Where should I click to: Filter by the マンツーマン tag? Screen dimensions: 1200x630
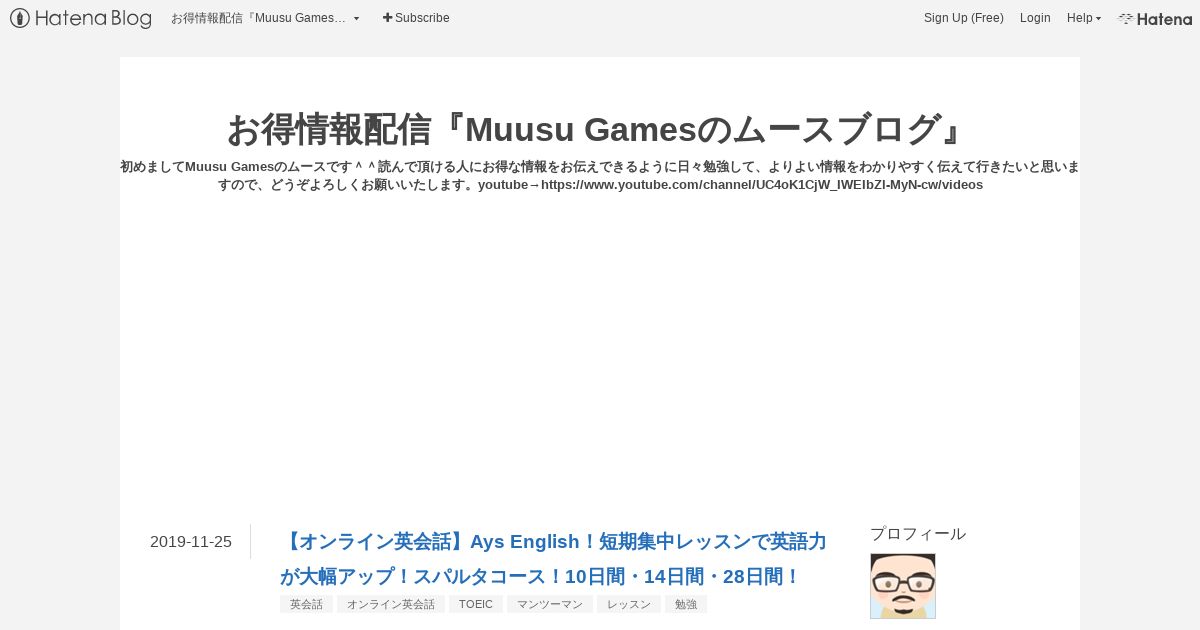550,604
